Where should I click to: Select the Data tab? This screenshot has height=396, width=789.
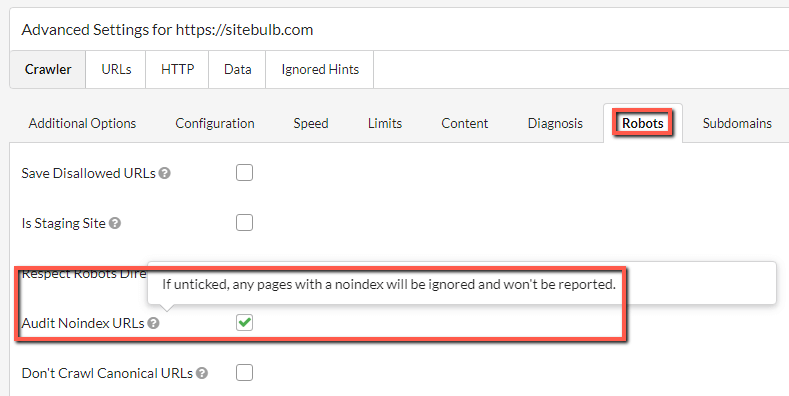tap(238, 69)
